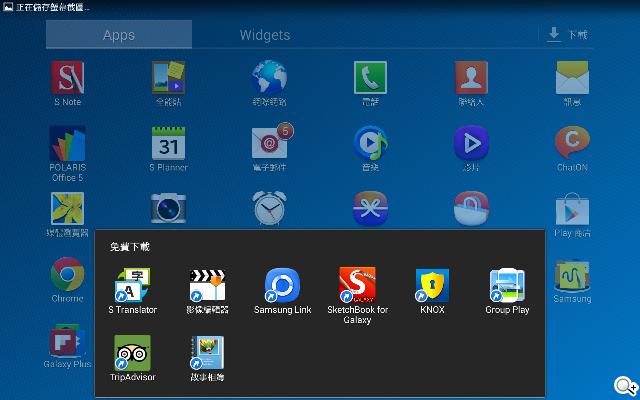
Task: Open the envelope Messages app
Action: point(572,78)
